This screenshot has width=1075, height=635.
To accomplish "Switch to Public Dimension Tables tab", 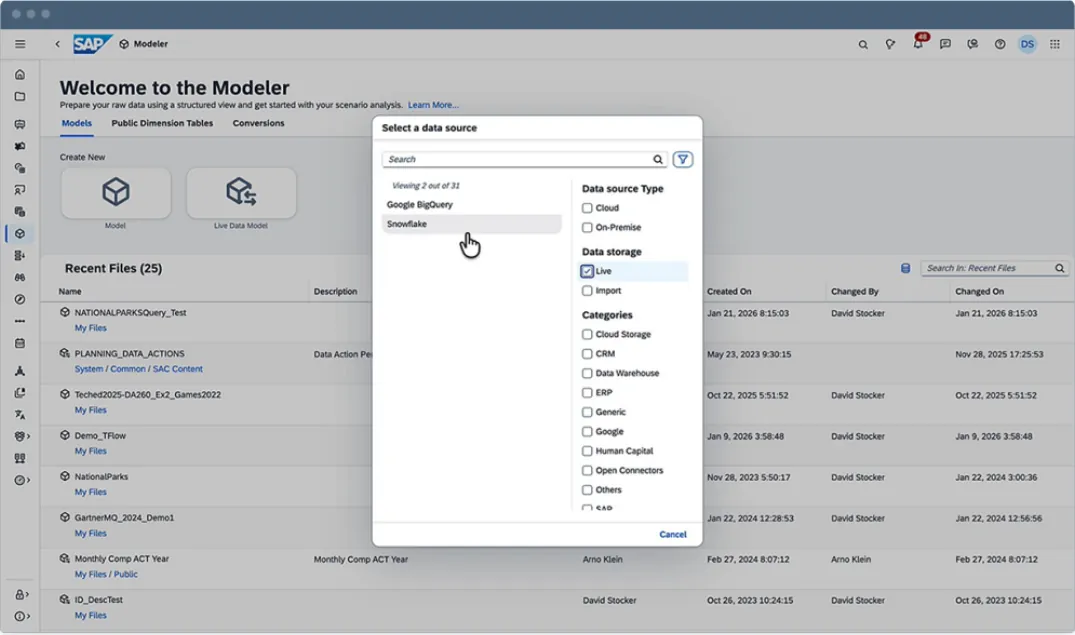I will 162,123.
